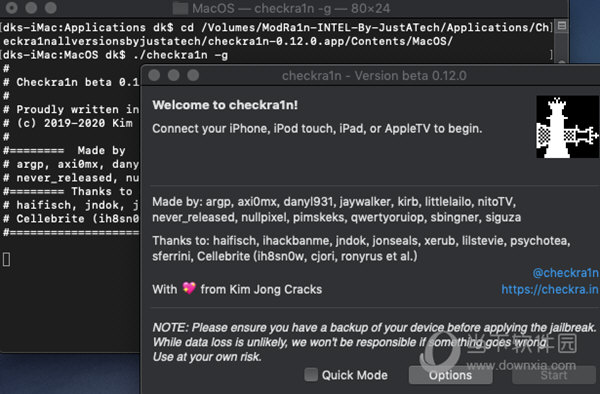Close the checkra1n window with the first title-bar button
The image size is (600, 394).
pos(154,75)
